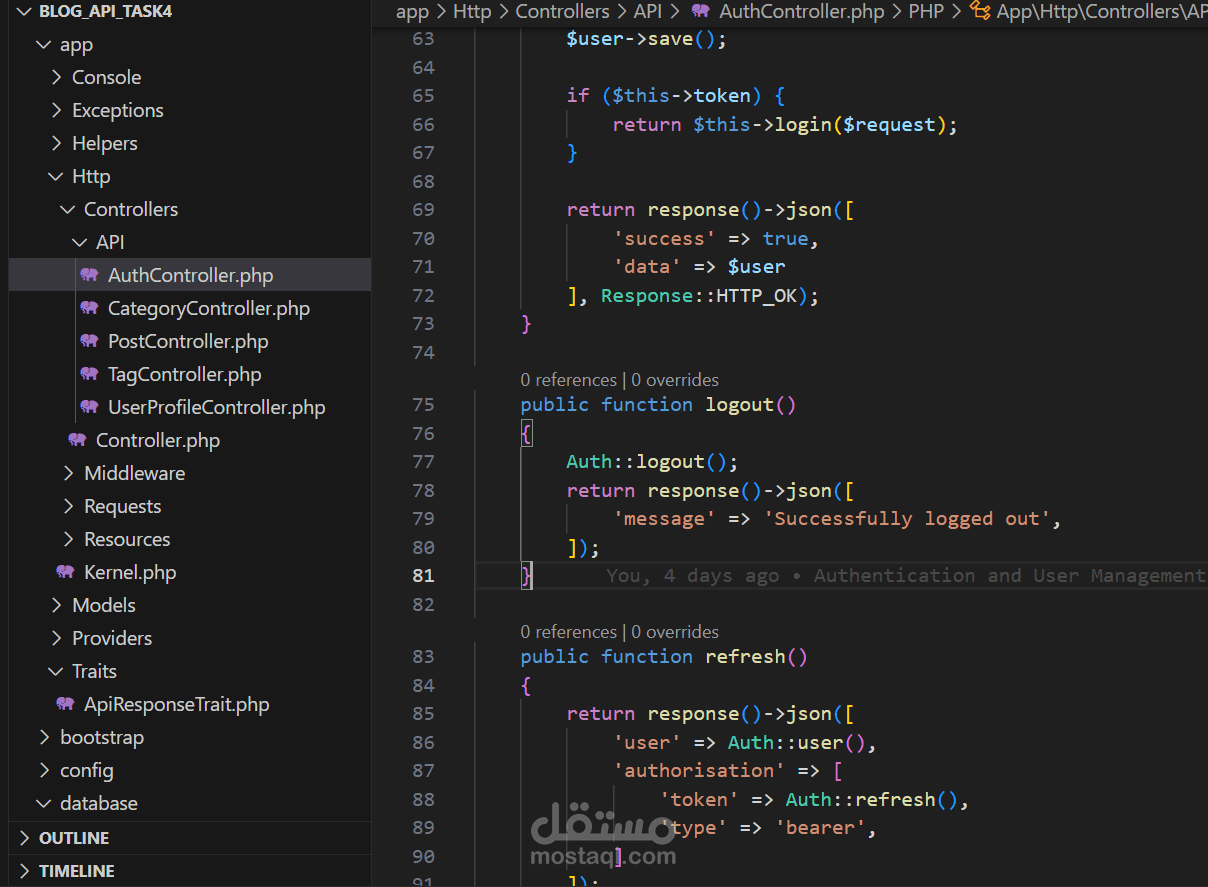
Task: Click '0 references' CodeLens above the refresh function
Action: (569, 632)
